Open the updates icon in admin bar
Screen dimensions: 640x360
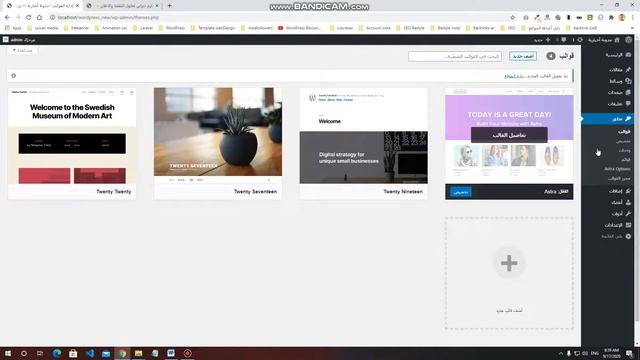580,40
